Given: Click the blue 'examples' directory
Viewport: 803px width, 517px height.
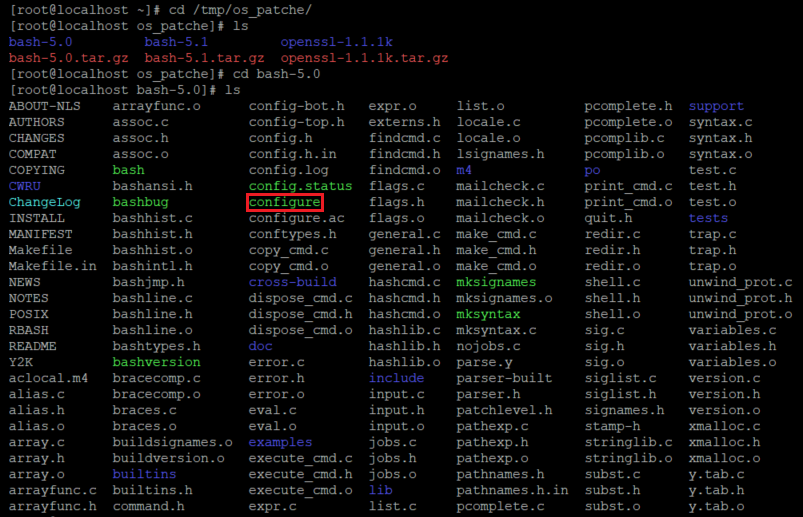Looking at the screenshot, I should point(280,442).
